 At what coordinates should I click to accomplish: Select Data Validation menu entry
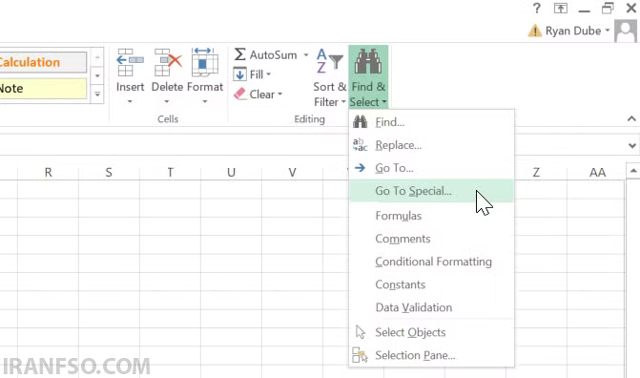[431, 307]
